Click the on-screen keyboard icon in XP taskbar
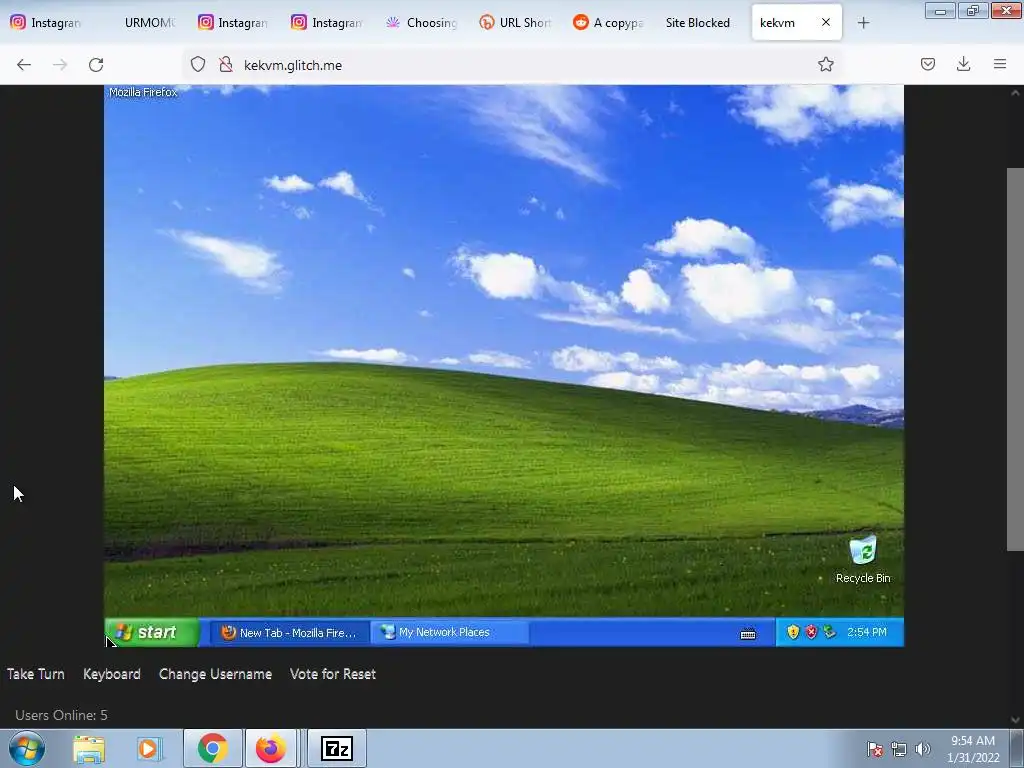Viewport: 1024px width, 768px height. (748, 633)
